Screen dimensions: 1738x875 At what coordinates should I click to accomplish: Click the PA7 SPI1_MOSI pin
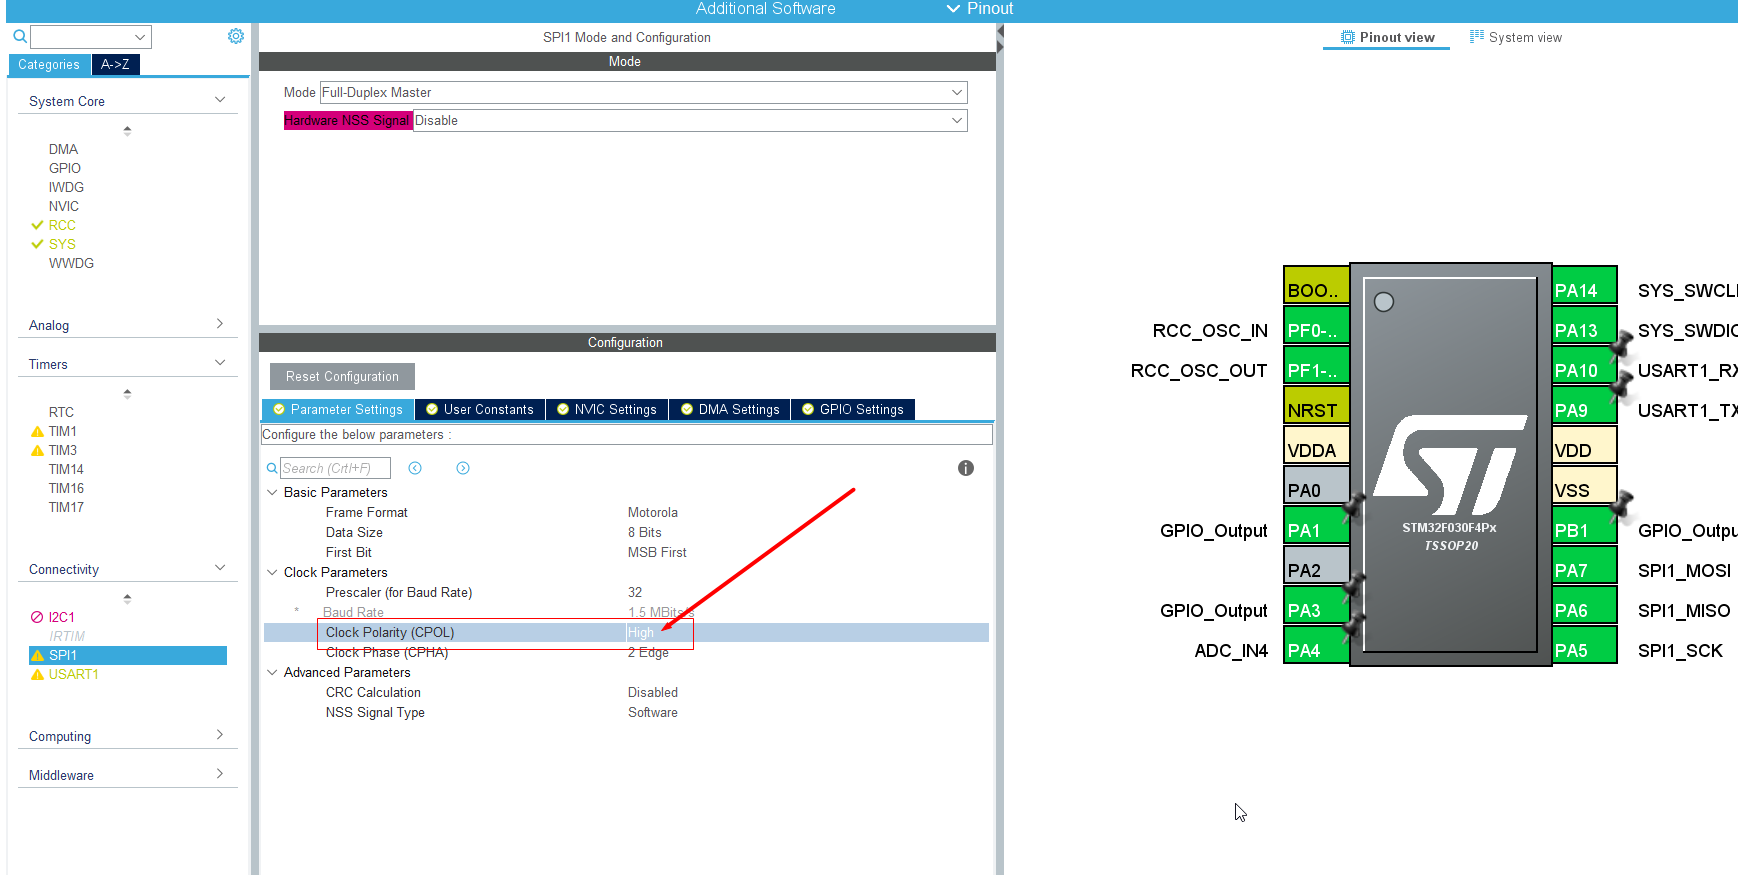(x=1584, y=565)
